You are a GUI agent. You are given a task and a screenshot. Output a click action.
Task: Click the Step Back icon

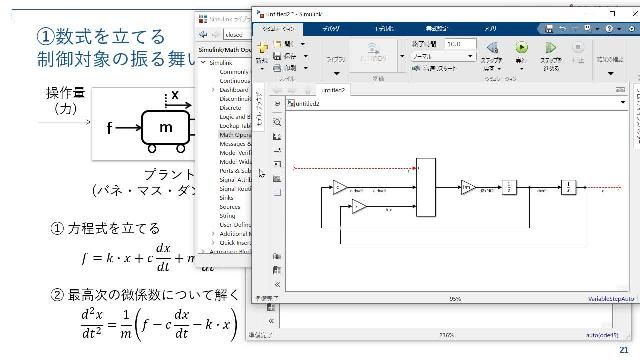point(492,48)
